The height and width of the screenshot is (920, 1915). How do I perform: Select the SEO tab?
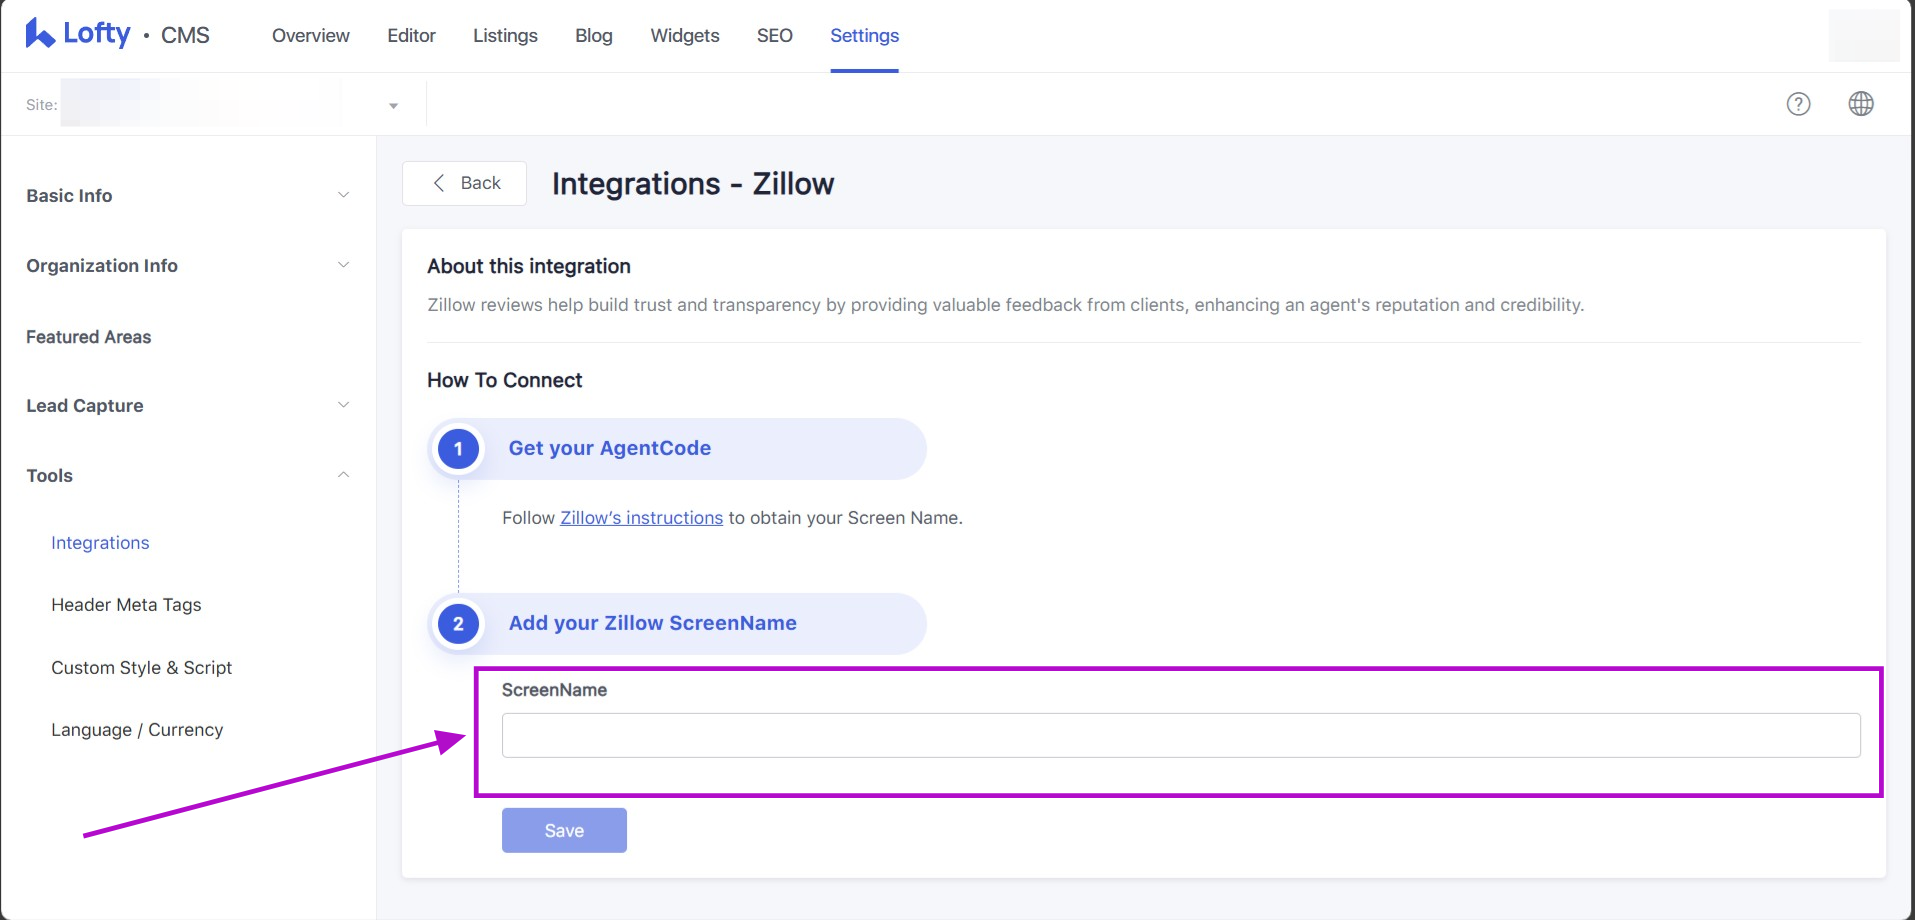pyautogui.click(x=774, y=36)
